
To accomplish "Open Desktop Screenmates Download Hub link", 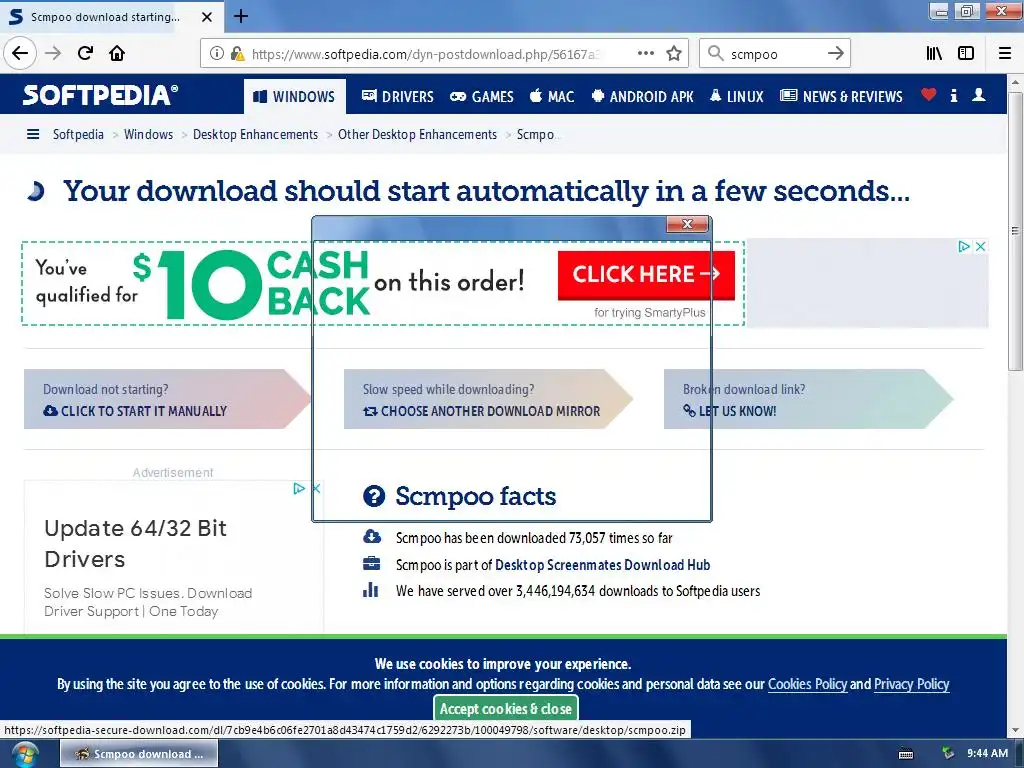I will 602,565.
